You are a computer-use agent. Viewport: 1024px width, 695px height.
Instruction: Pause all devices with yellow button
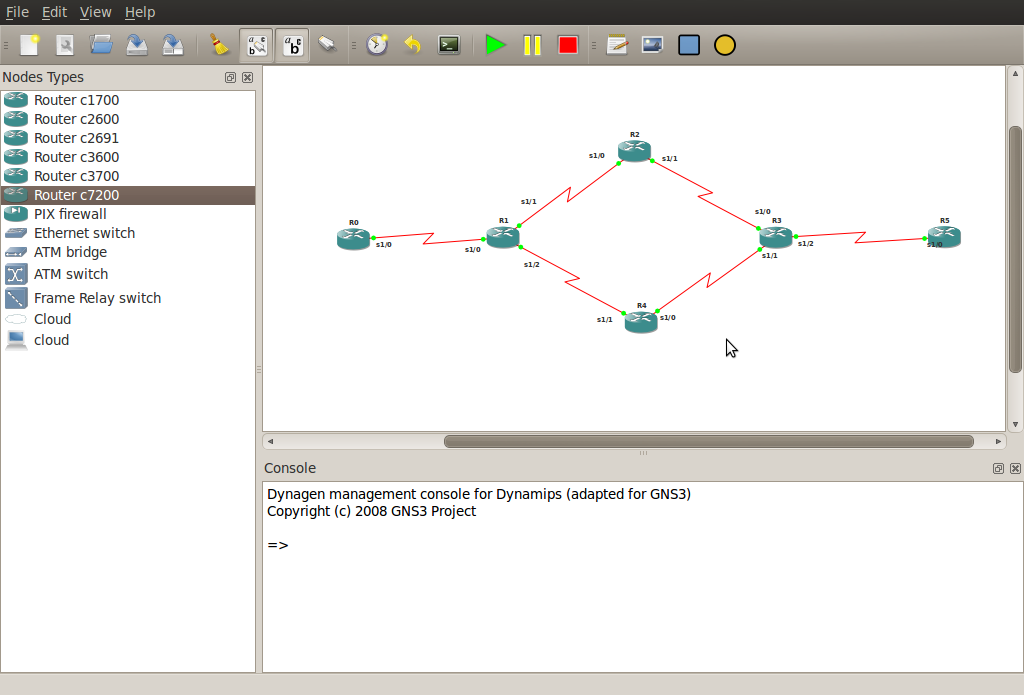click(532, 45)
